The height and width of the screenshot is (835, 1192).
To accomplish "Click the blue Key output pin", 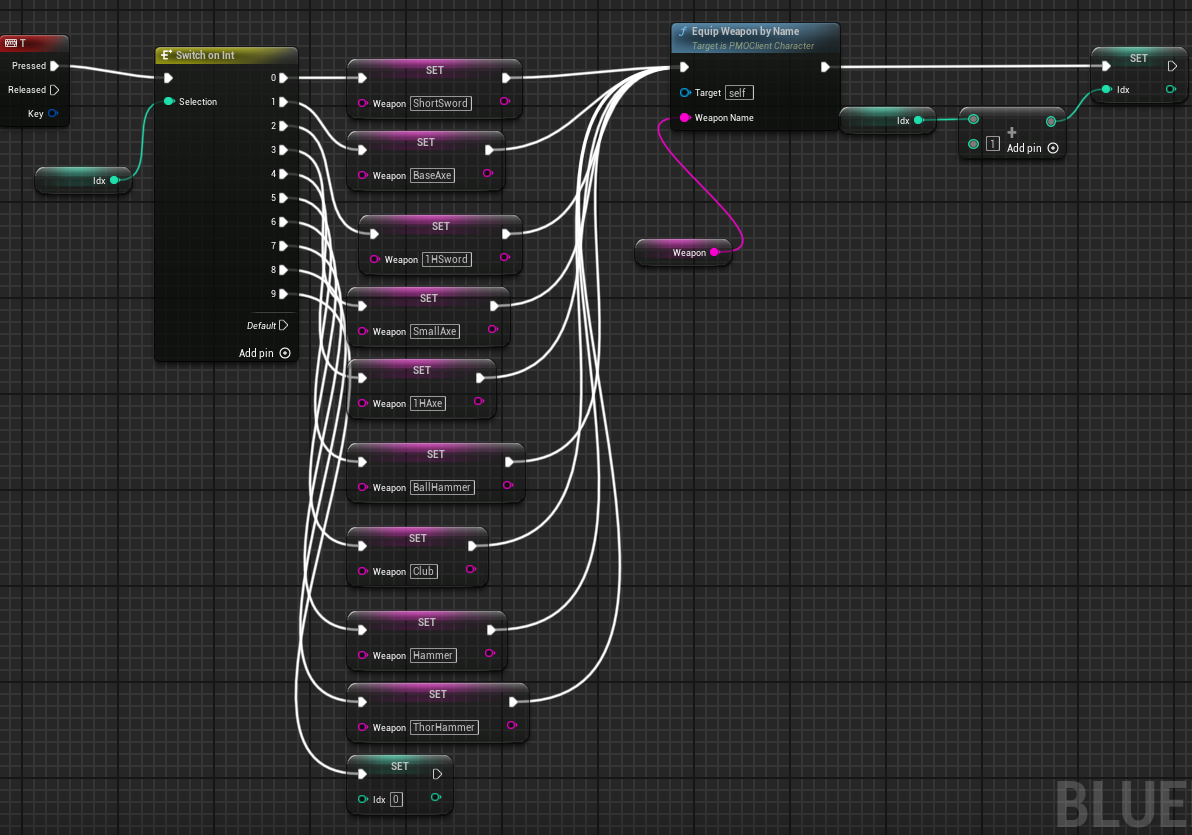I will tap(53, 114).
